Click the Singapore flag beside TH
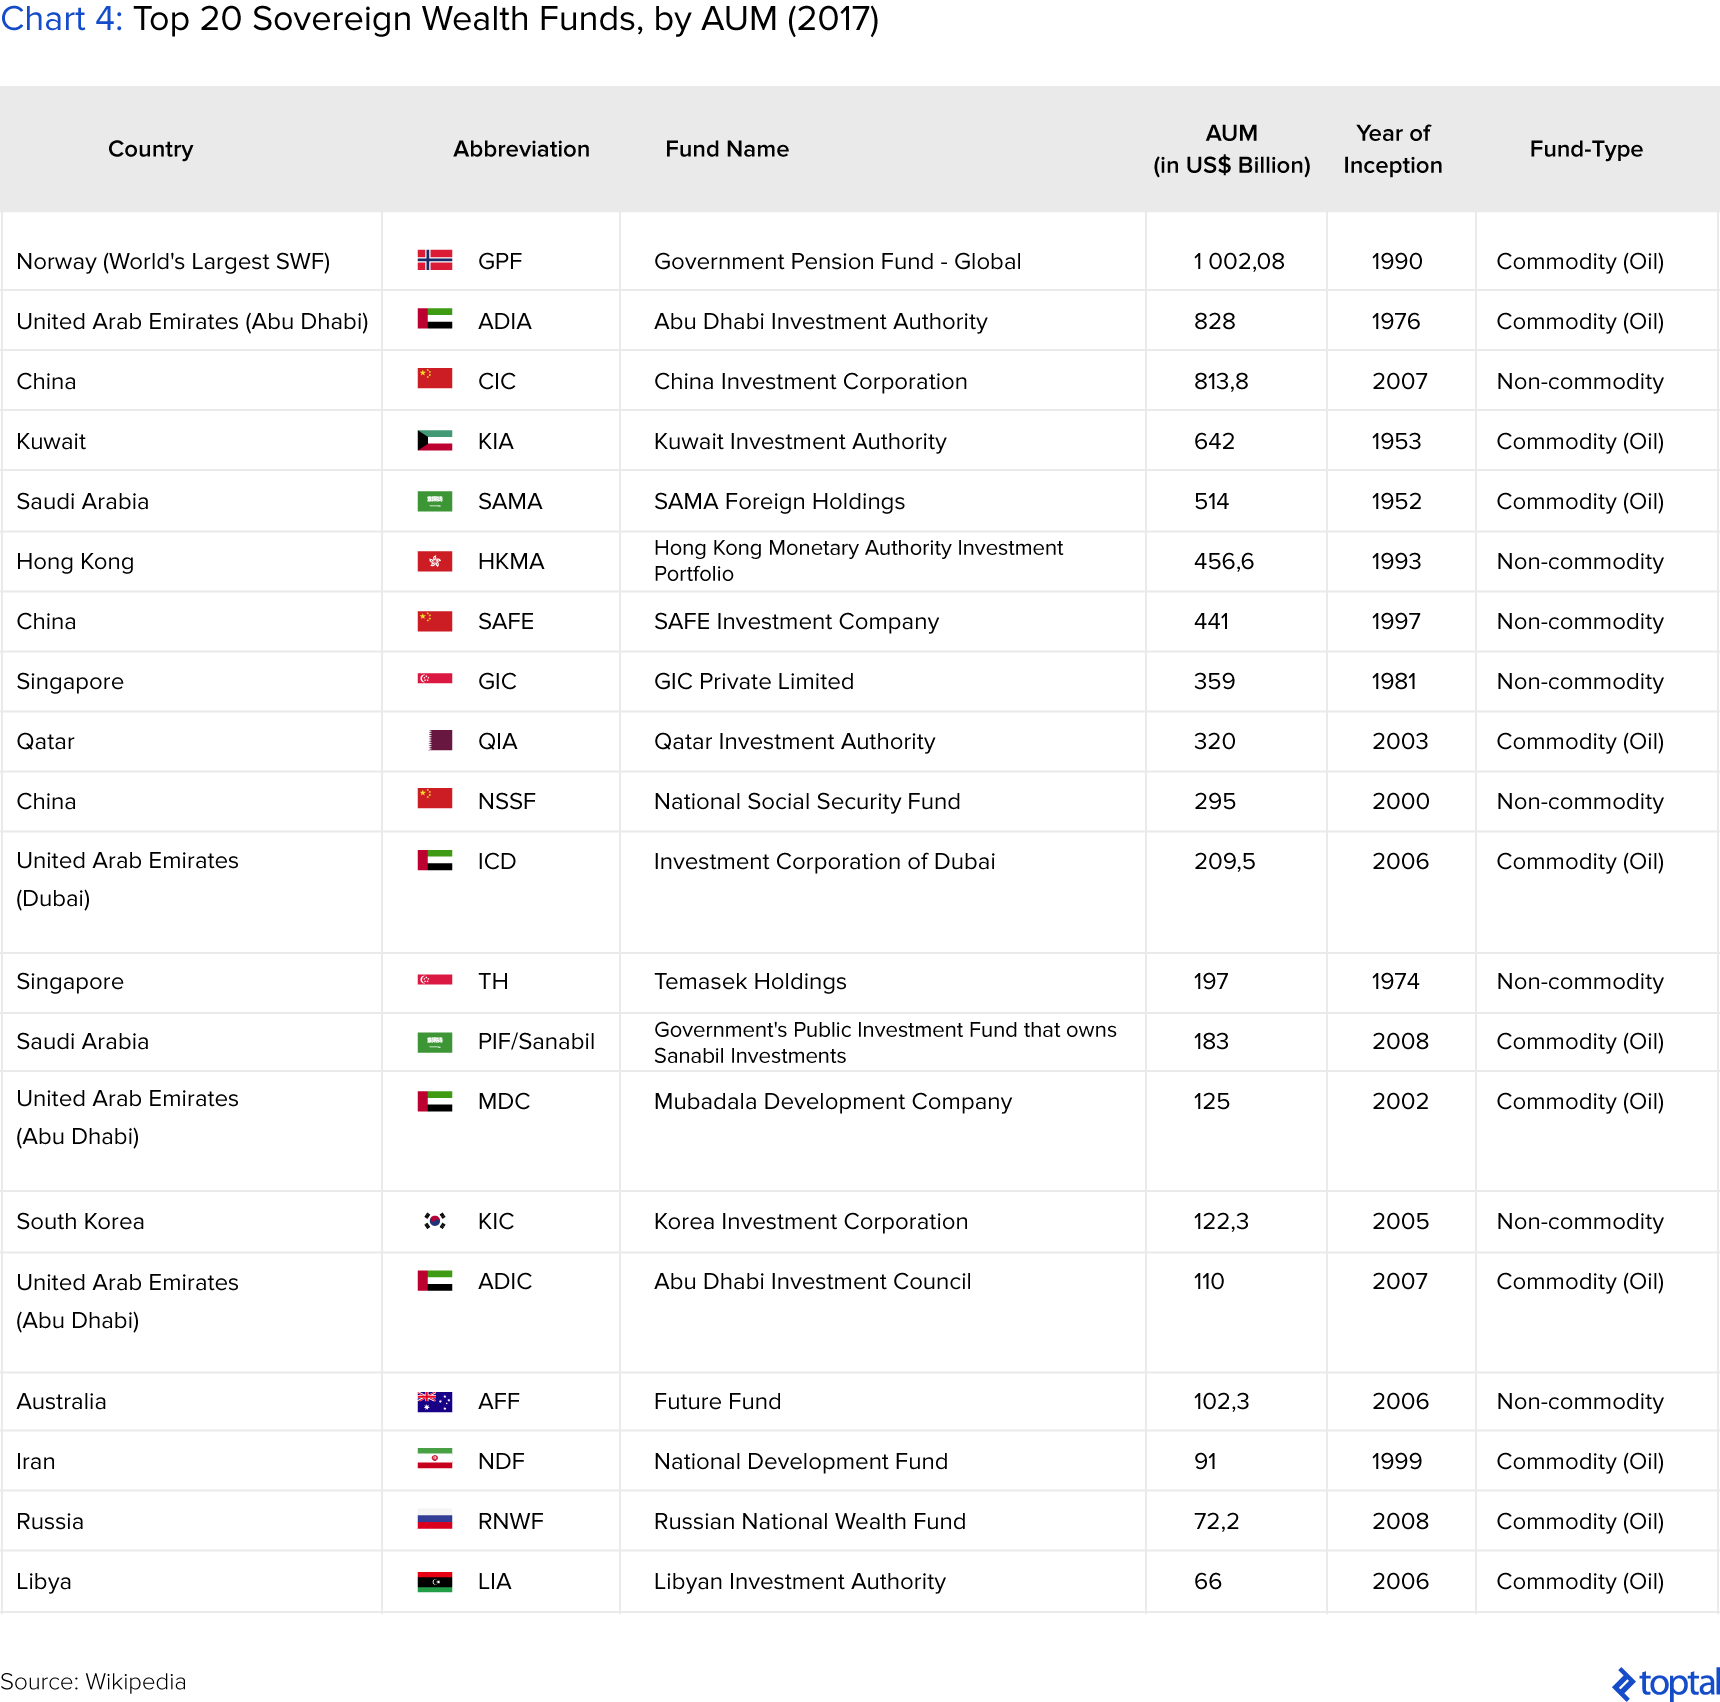The height and width of the screenshot is (1702, 1720). [434, 979]
